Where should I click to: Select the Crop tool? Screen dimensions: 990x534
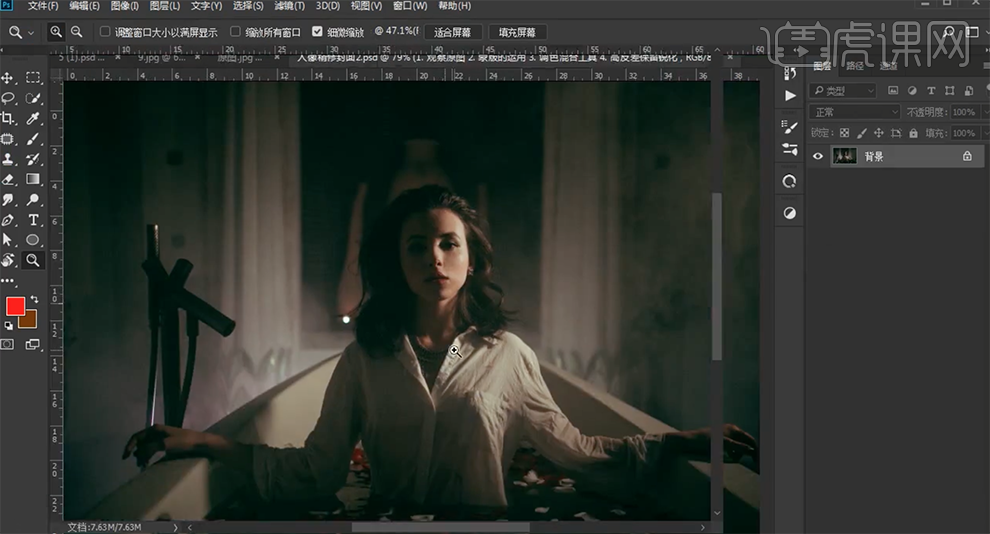[8, 119]
